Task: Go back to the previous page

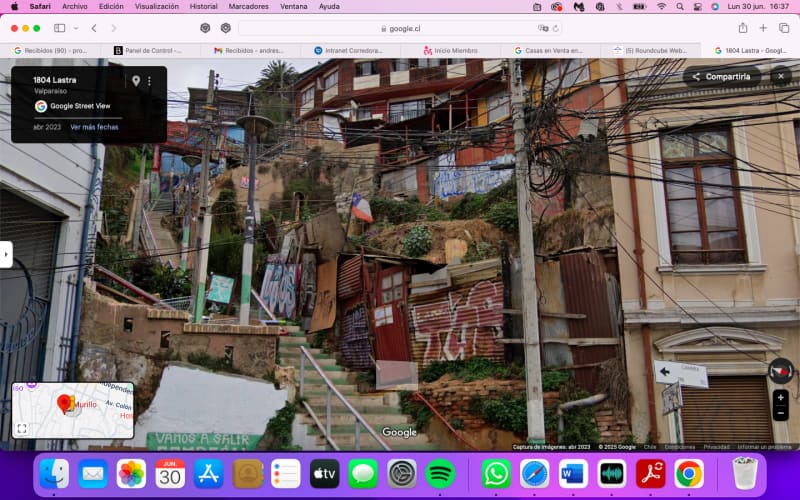Action: 94,28
